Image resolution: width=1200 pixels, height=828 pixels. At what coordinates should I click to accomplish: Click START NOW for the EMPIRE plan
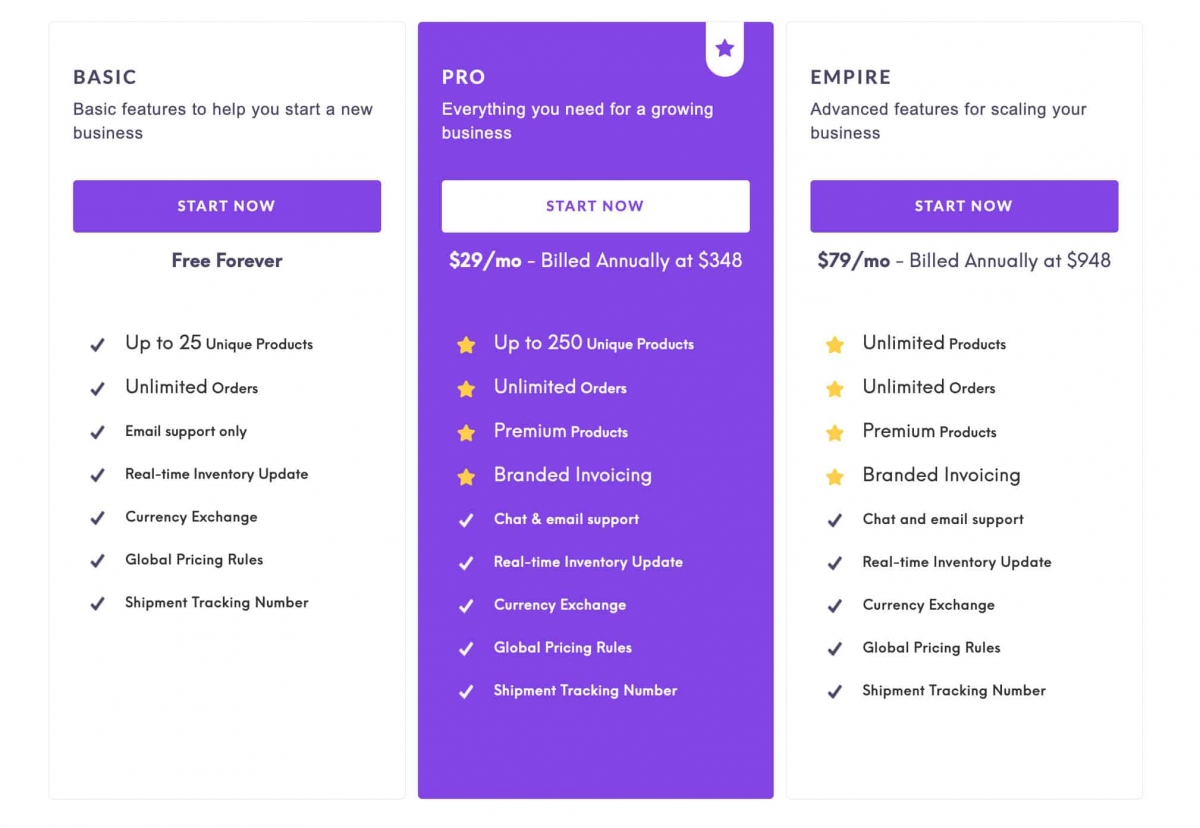(x=963, y=206)
